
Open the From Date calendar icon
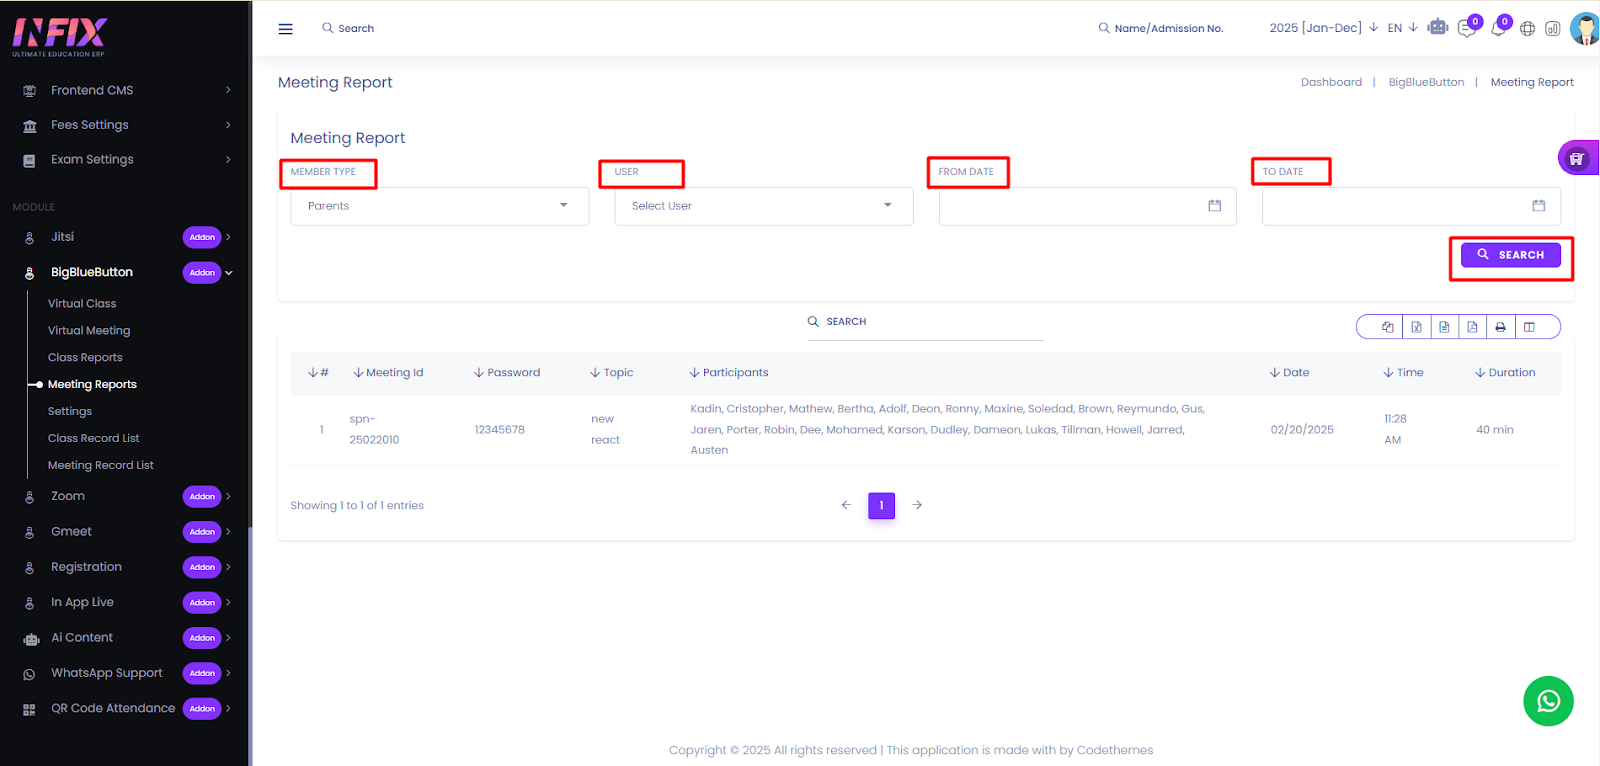[1215, 206]
